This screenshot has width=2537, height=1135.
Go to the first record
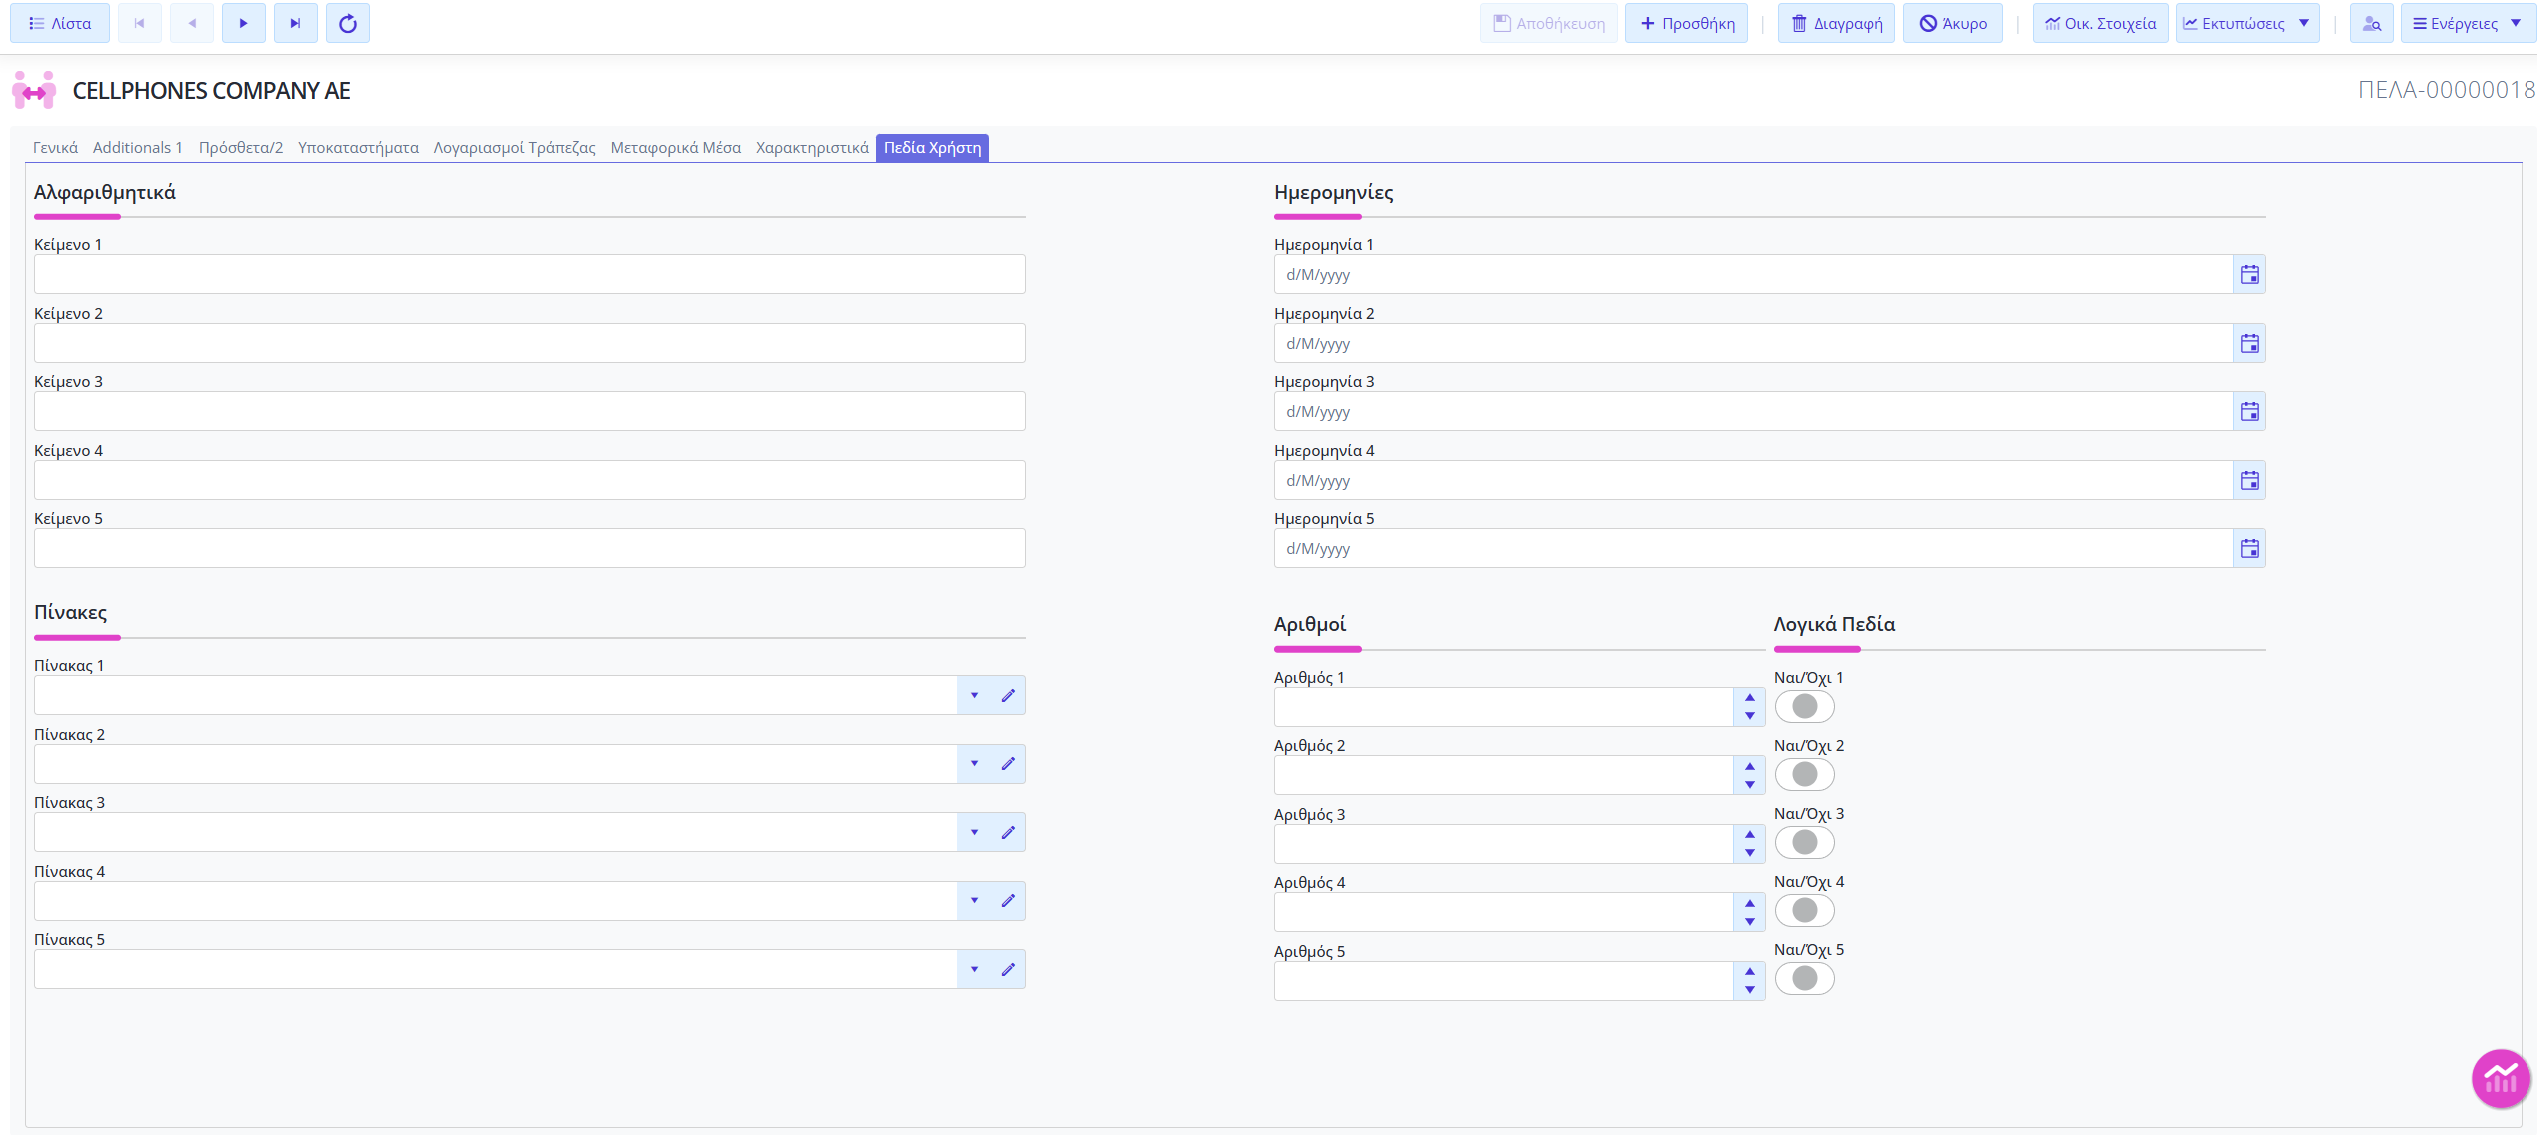[140, 23]
